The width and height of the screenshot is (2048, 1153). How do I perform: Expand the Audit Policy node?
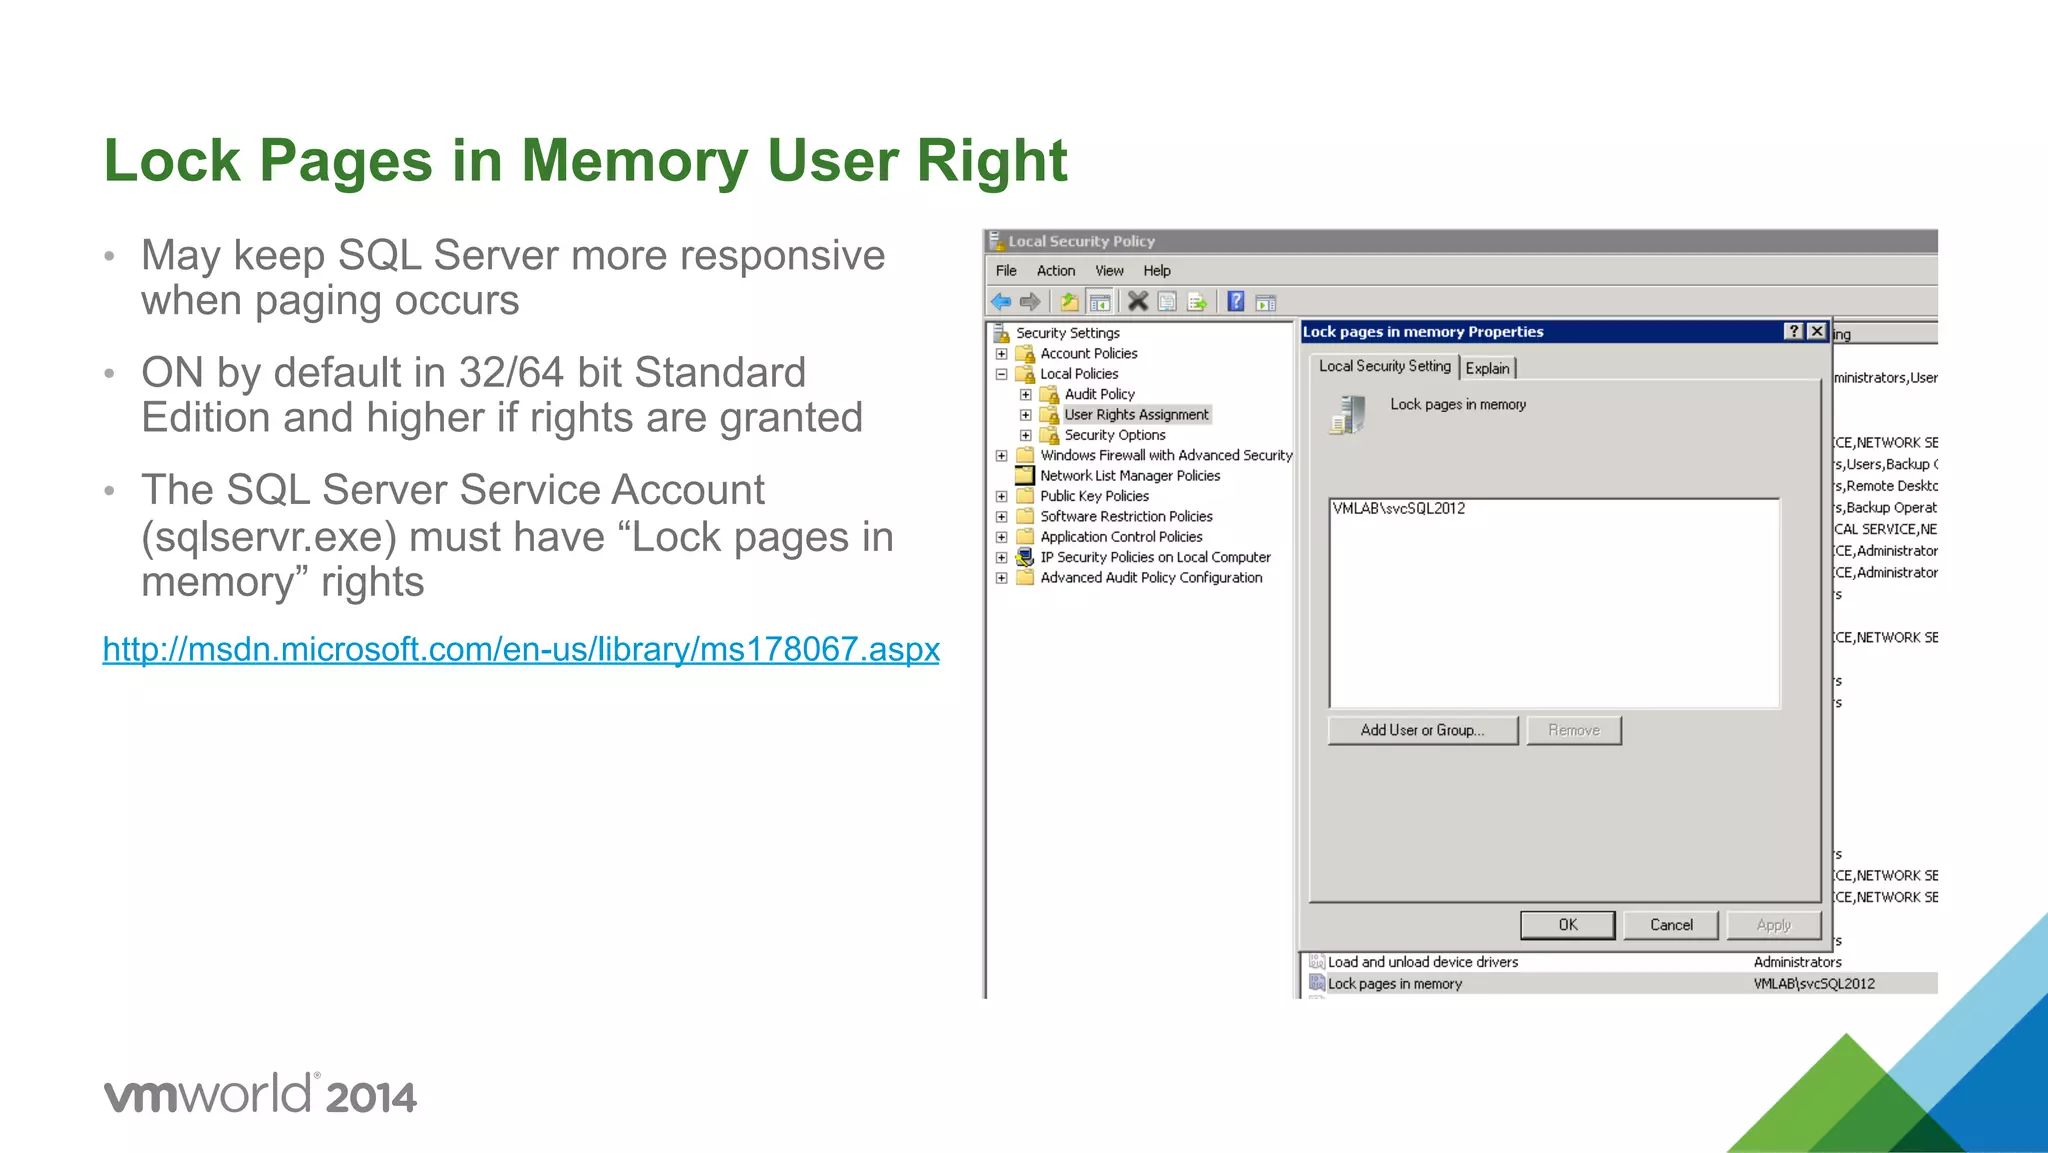click(x=1025, y=394)
